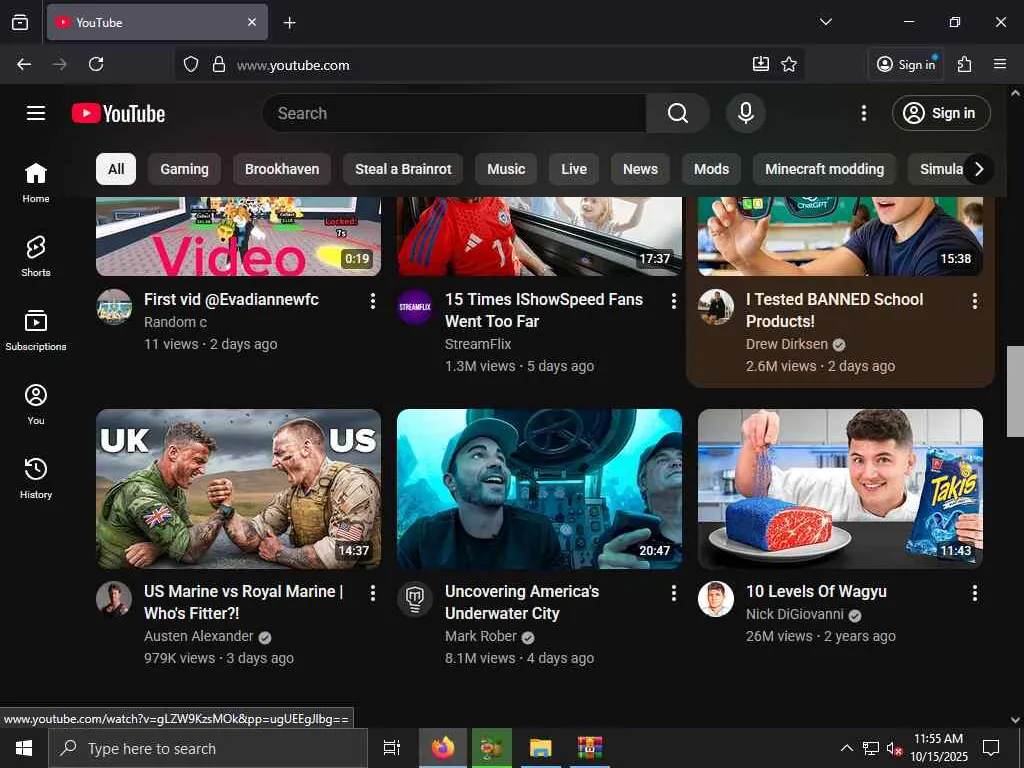Viewport: 1024px width, 768px height.
Task: Open History in the sidebar
Action: pos(36,478)
